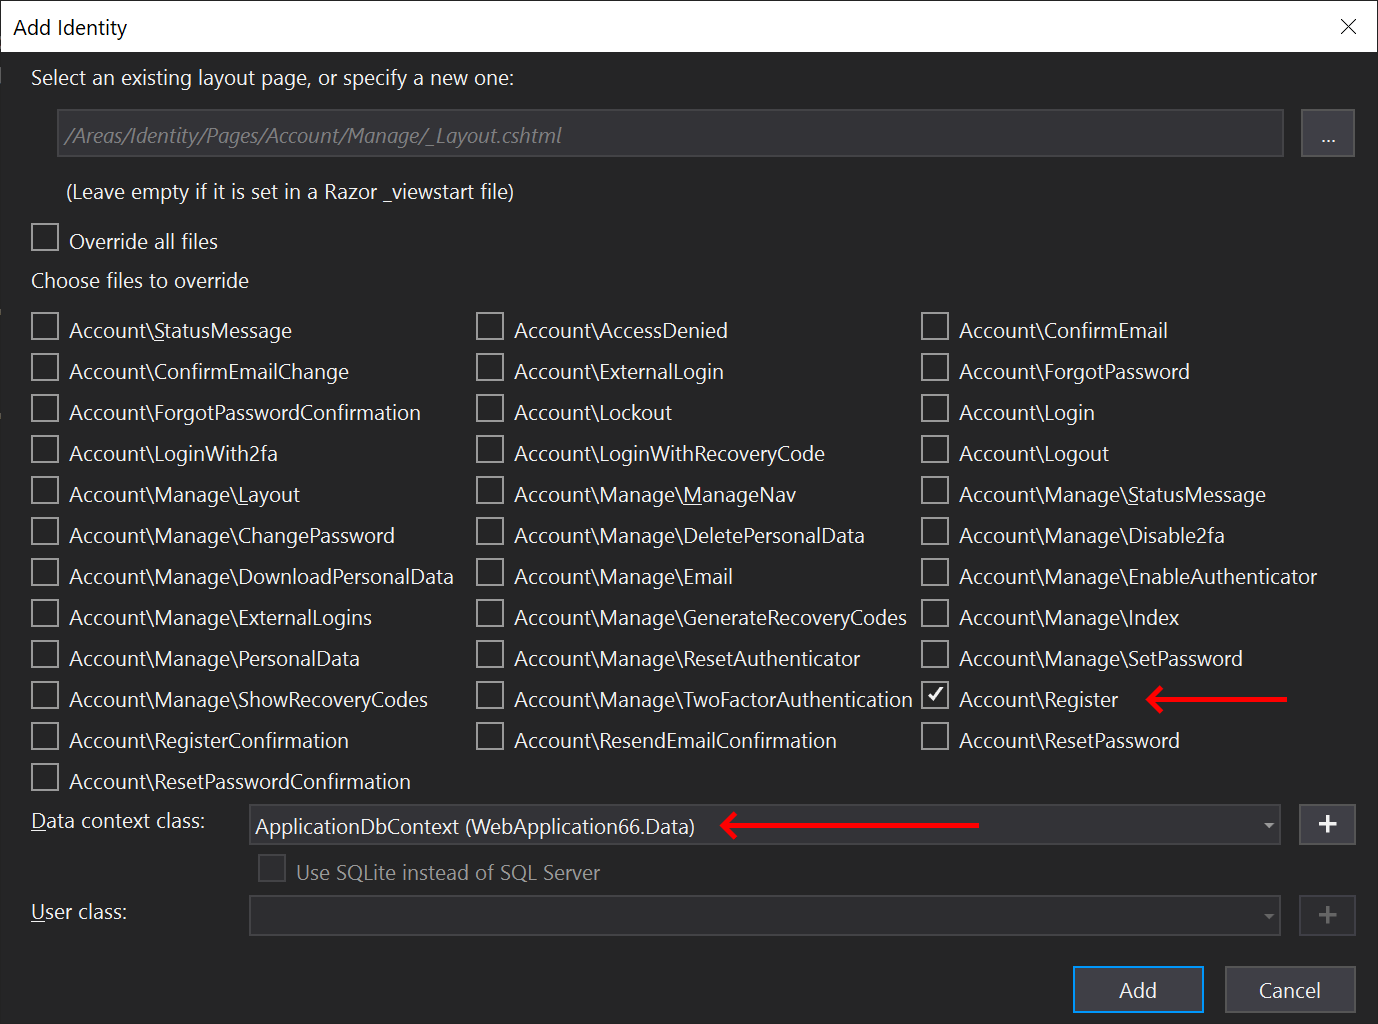The image size is (1378, 1024).
Task: Open the Data context class dropdown
Action: pyautogui.click(x=1267, y=825)
